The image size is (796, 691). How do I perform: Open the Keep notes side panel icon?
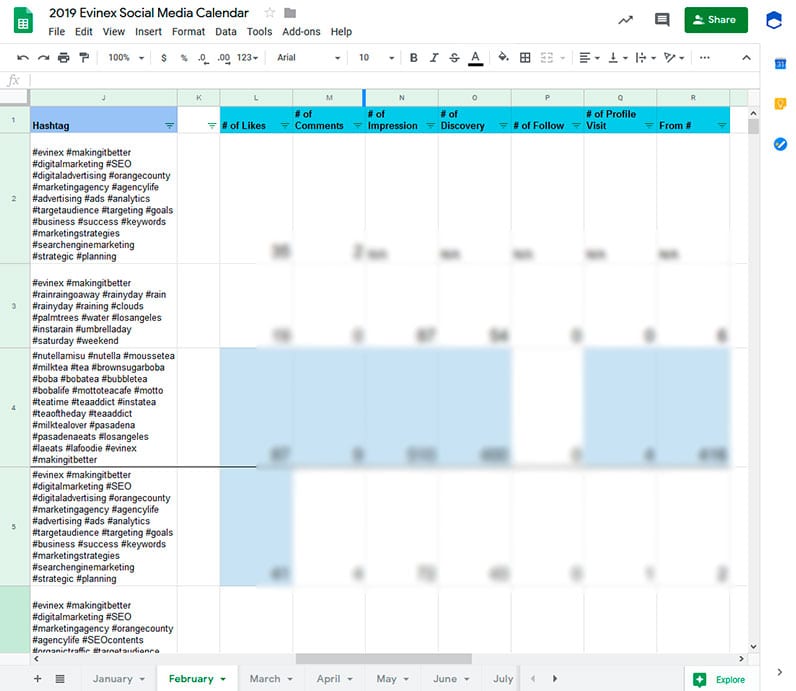[780, 104]
